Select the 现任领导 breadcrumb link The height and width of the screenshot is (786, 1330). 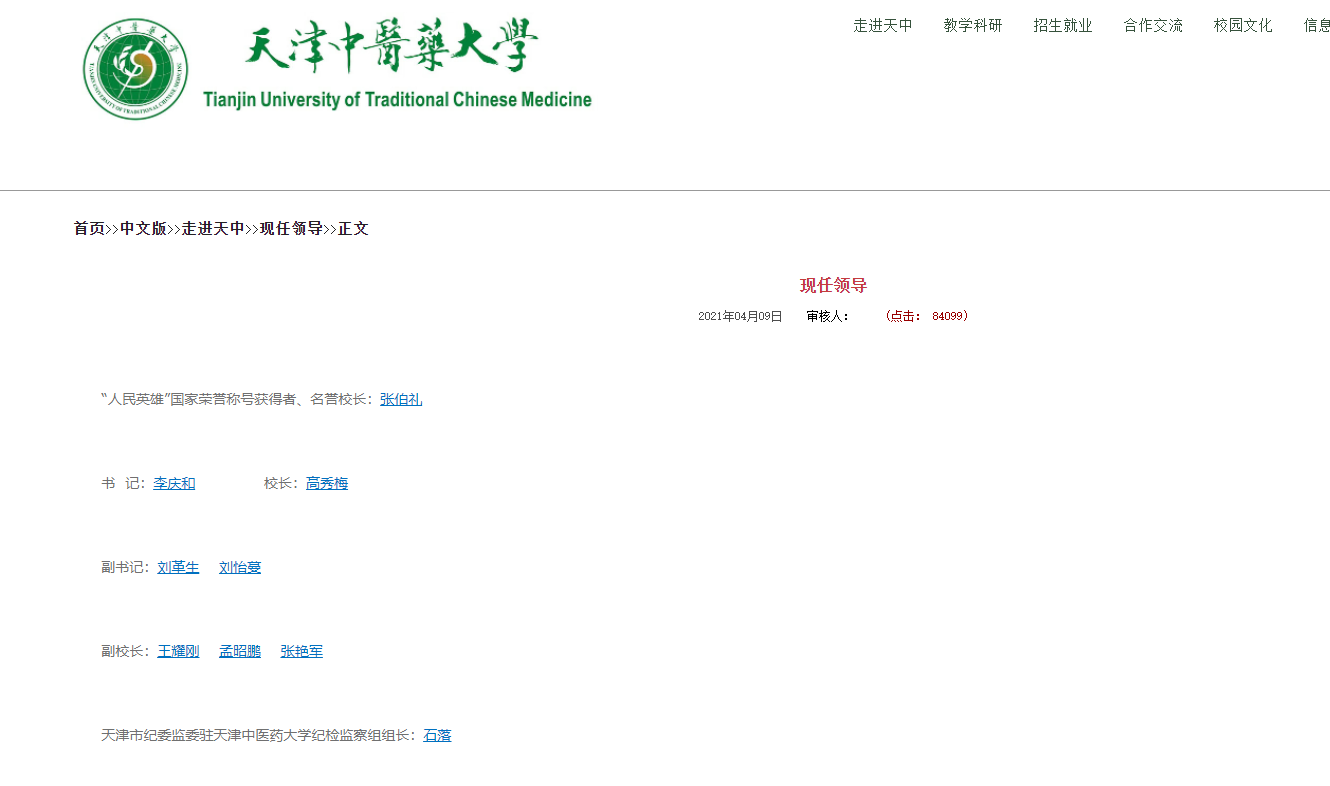(x=291, y=229)
